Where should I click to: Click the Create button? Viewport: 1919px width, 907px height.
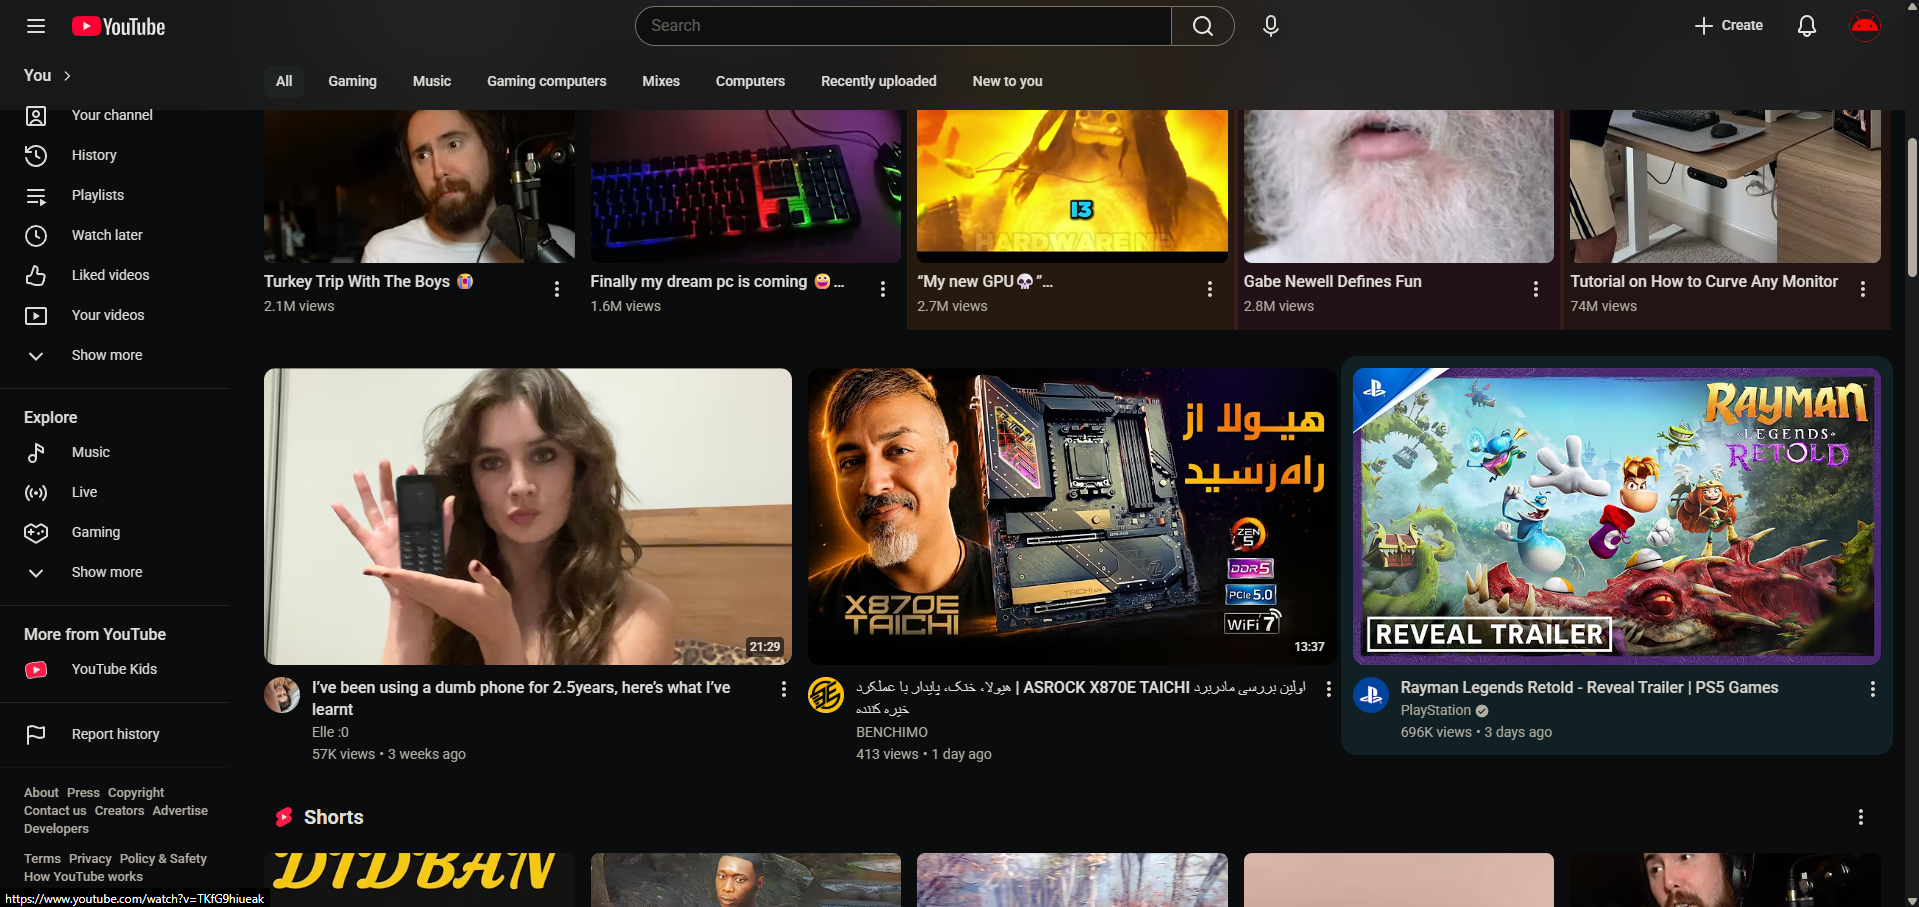[x=1729, y=26]
